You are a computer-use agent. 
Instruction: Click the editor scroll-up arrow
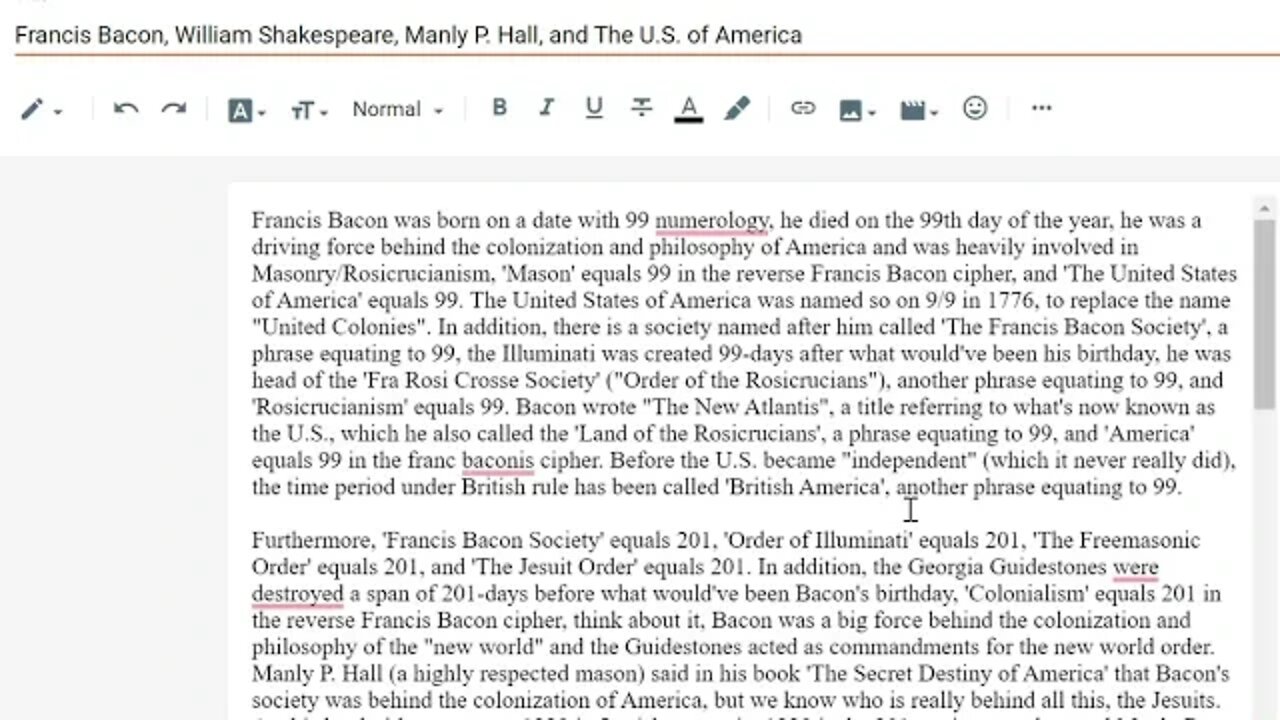pyautogui.click(x=1264, y=209)
